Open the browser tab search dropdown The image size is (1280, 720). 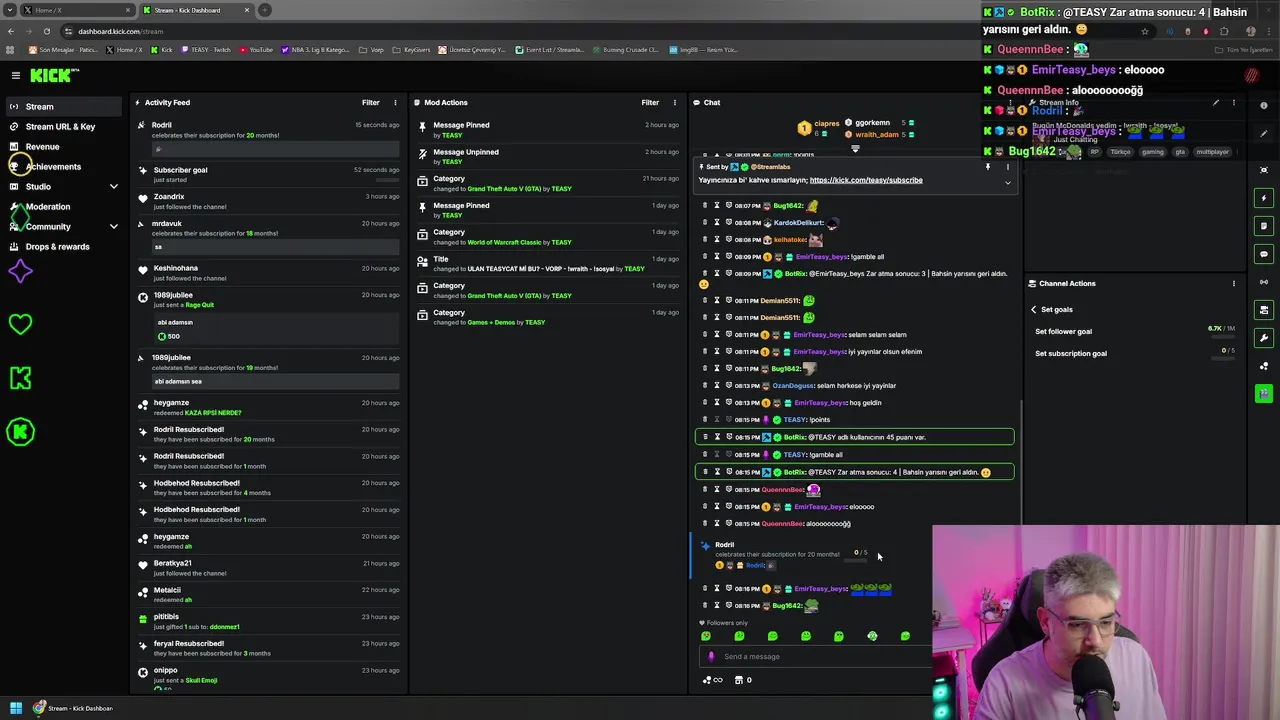[x=10, y=10]
